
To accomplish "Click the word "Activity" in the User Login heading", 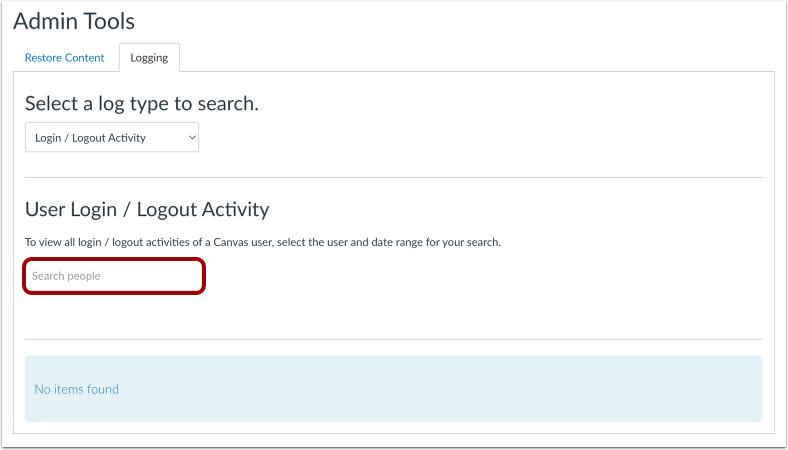I will tap(236, 209).
